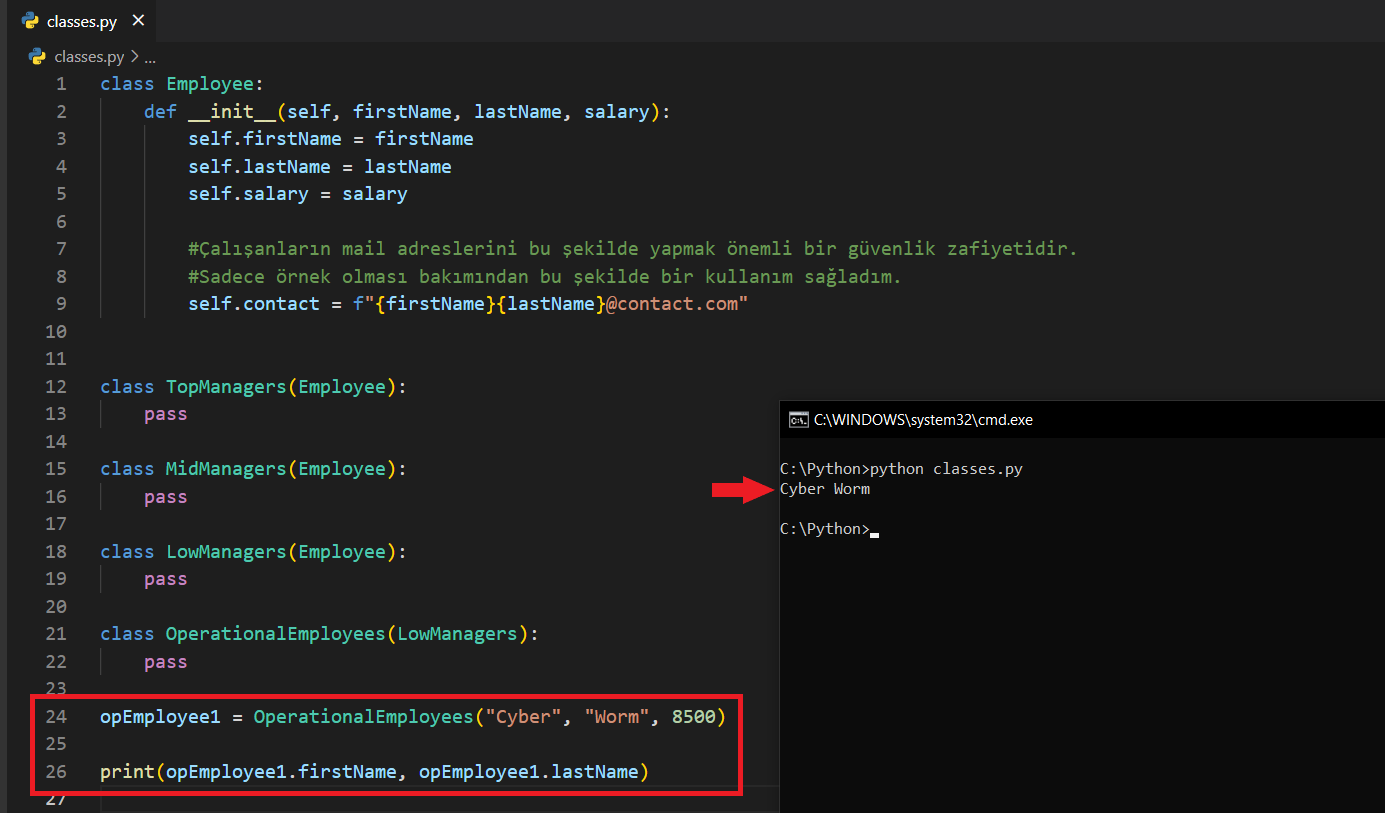This screenshot has height=813, width=1385.
Task: Click the red arrow pointing to output
Action: [741, 489]
